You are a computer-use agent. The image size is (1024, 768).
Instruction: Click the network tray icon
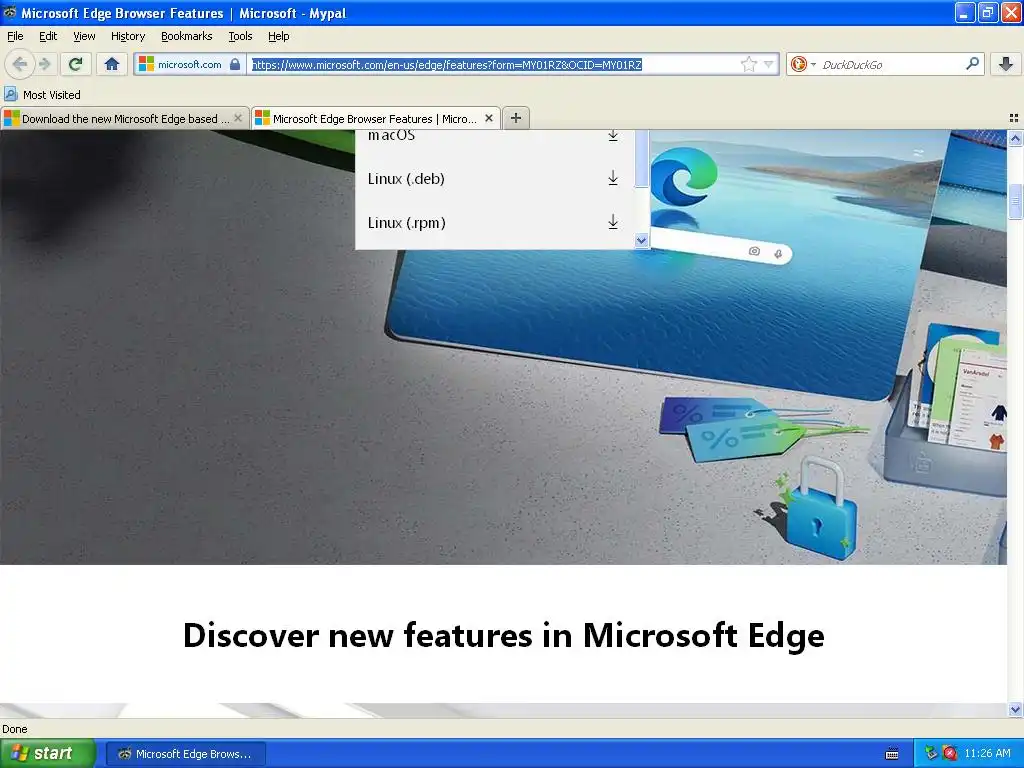click(x=931, y=754)
